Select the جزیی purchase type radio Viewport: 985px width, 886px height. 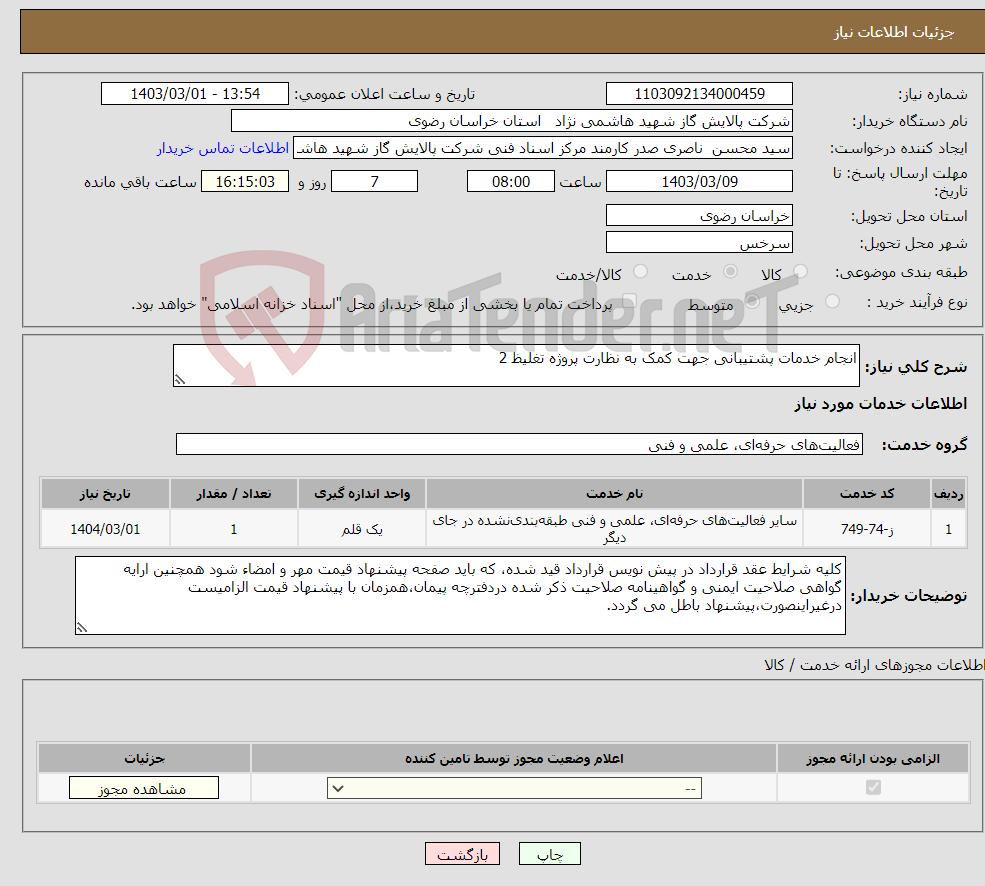click(x=832, y=302)
